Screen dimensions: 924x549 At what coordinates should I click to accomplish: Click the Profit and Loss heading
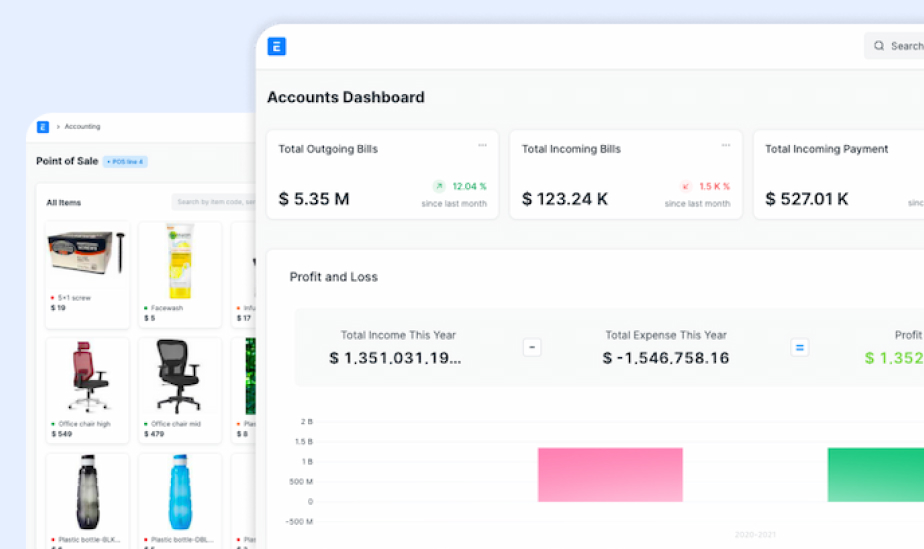pyautogui.click(x=334, y=277)
